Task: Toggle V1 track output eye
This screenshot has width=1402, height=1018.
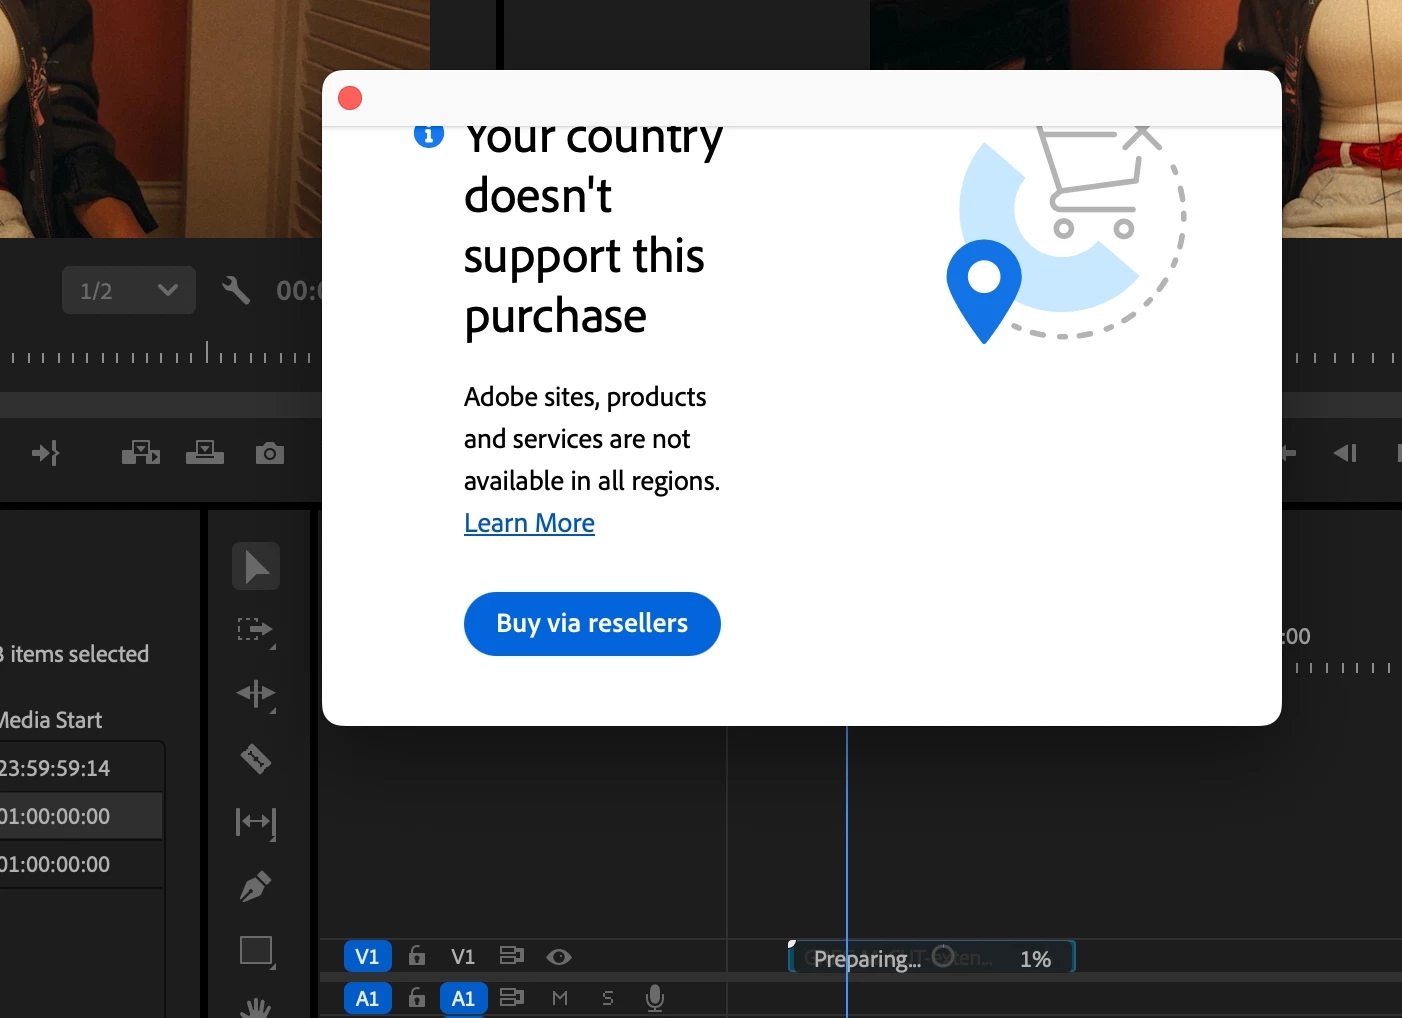Action: point(559,957)
